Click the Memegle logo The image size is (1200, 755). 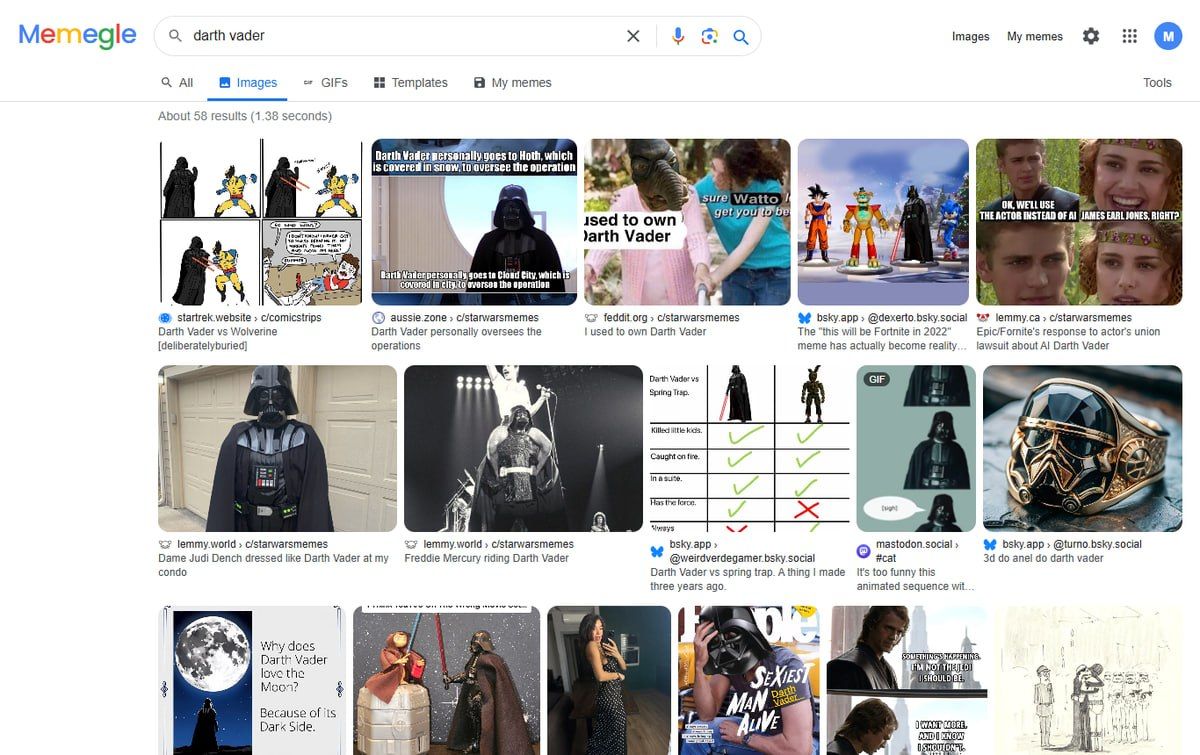pyautogui.click(x=77, y=35)
